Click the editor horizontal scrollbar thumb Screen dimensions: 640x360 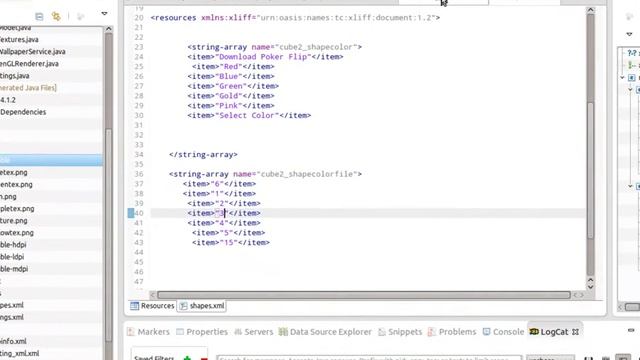click(364, 295)
